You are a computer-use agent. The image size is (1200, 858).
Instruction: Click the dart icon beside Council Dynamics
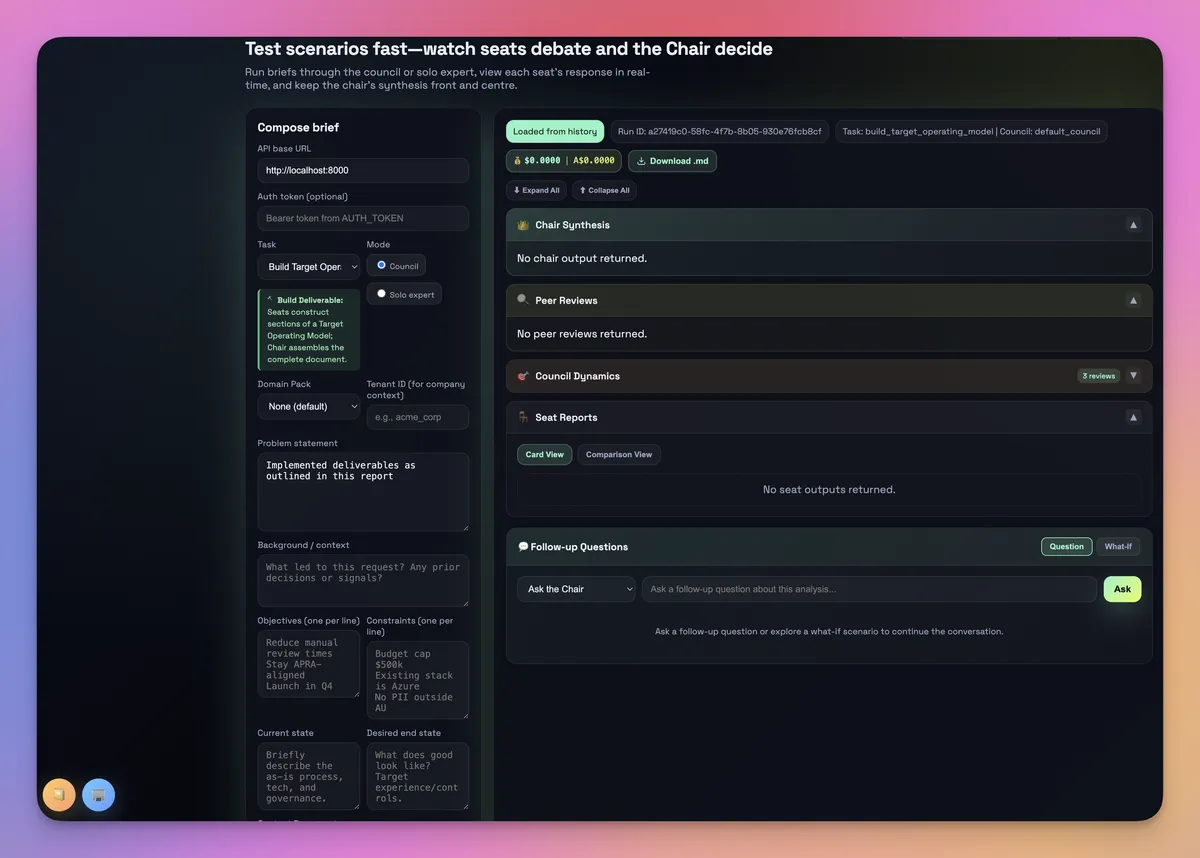pos(522,375)
